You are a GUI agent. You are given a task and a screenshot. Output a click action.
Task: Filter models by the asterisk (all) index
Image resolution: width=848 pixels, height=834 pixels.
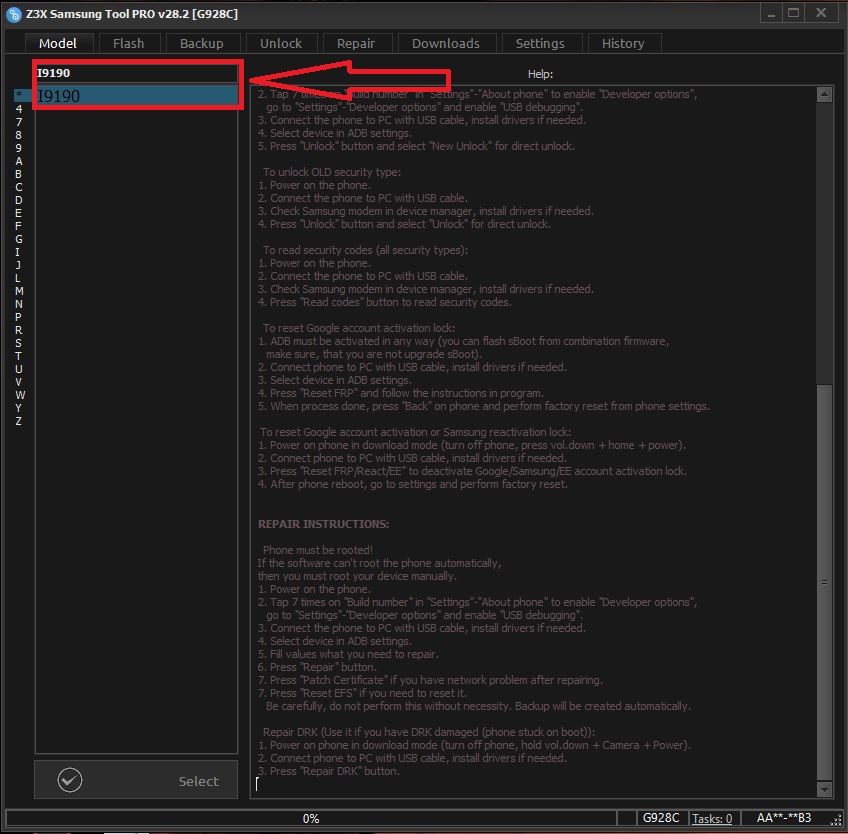(19, 95)
